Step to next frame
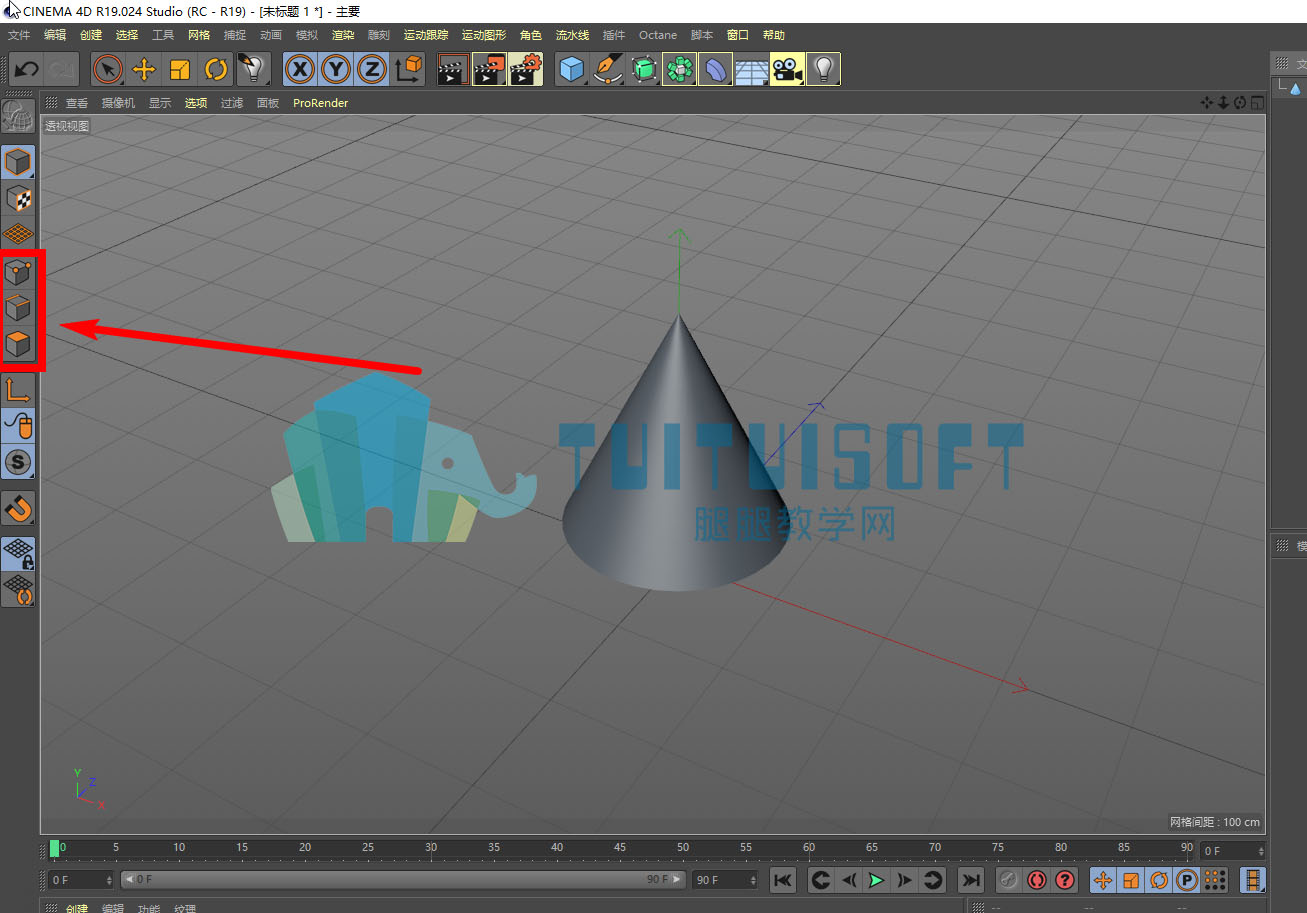Image resolution: width=1307 pixels, height=913 pixels. point(905,880)
